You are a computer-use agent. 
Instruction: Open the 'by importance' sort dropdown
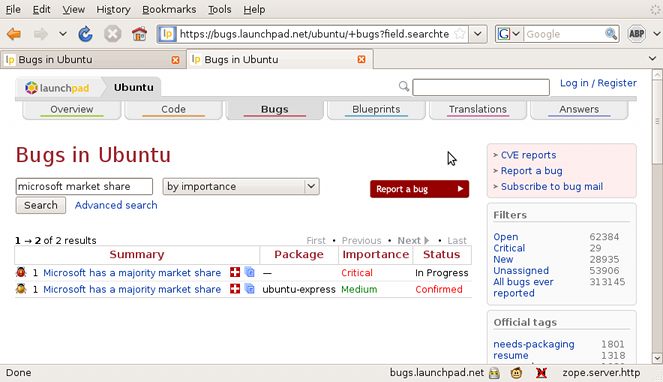click(x=241, y=187)
